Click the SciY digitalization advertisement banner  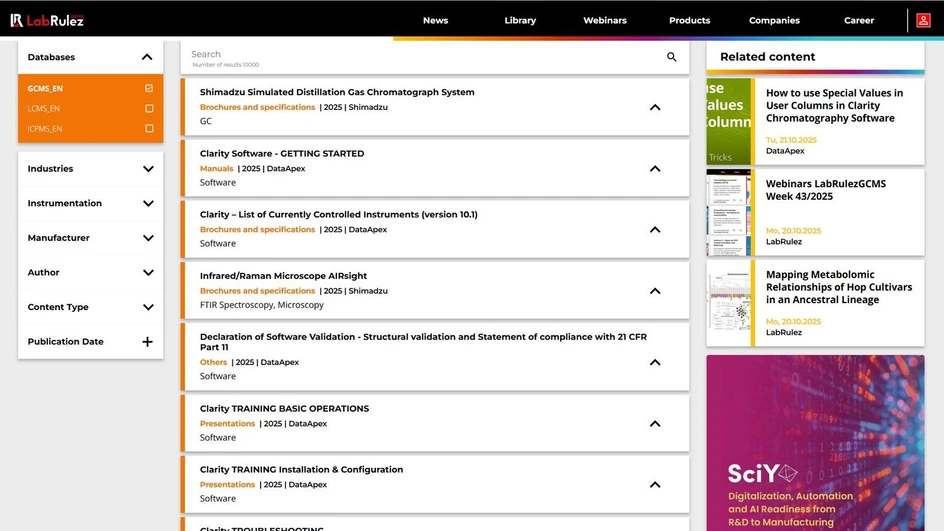[815, 443]
